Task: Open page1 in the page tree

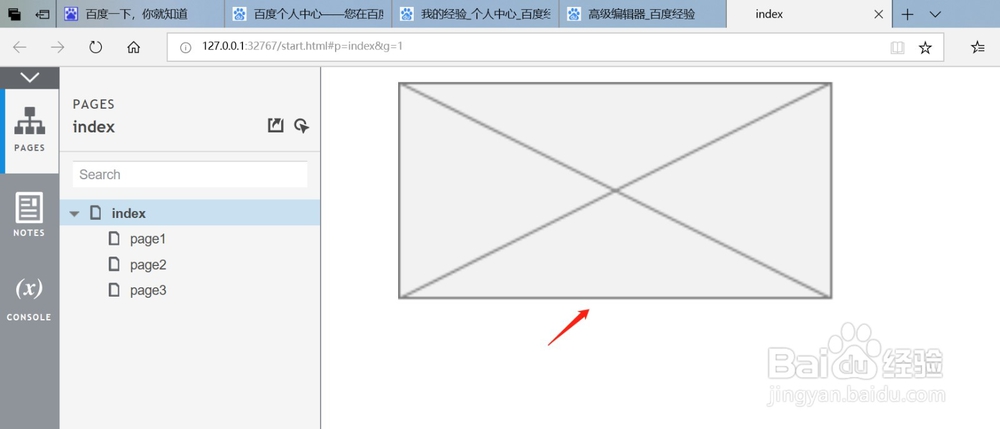Action: (147, 239)
